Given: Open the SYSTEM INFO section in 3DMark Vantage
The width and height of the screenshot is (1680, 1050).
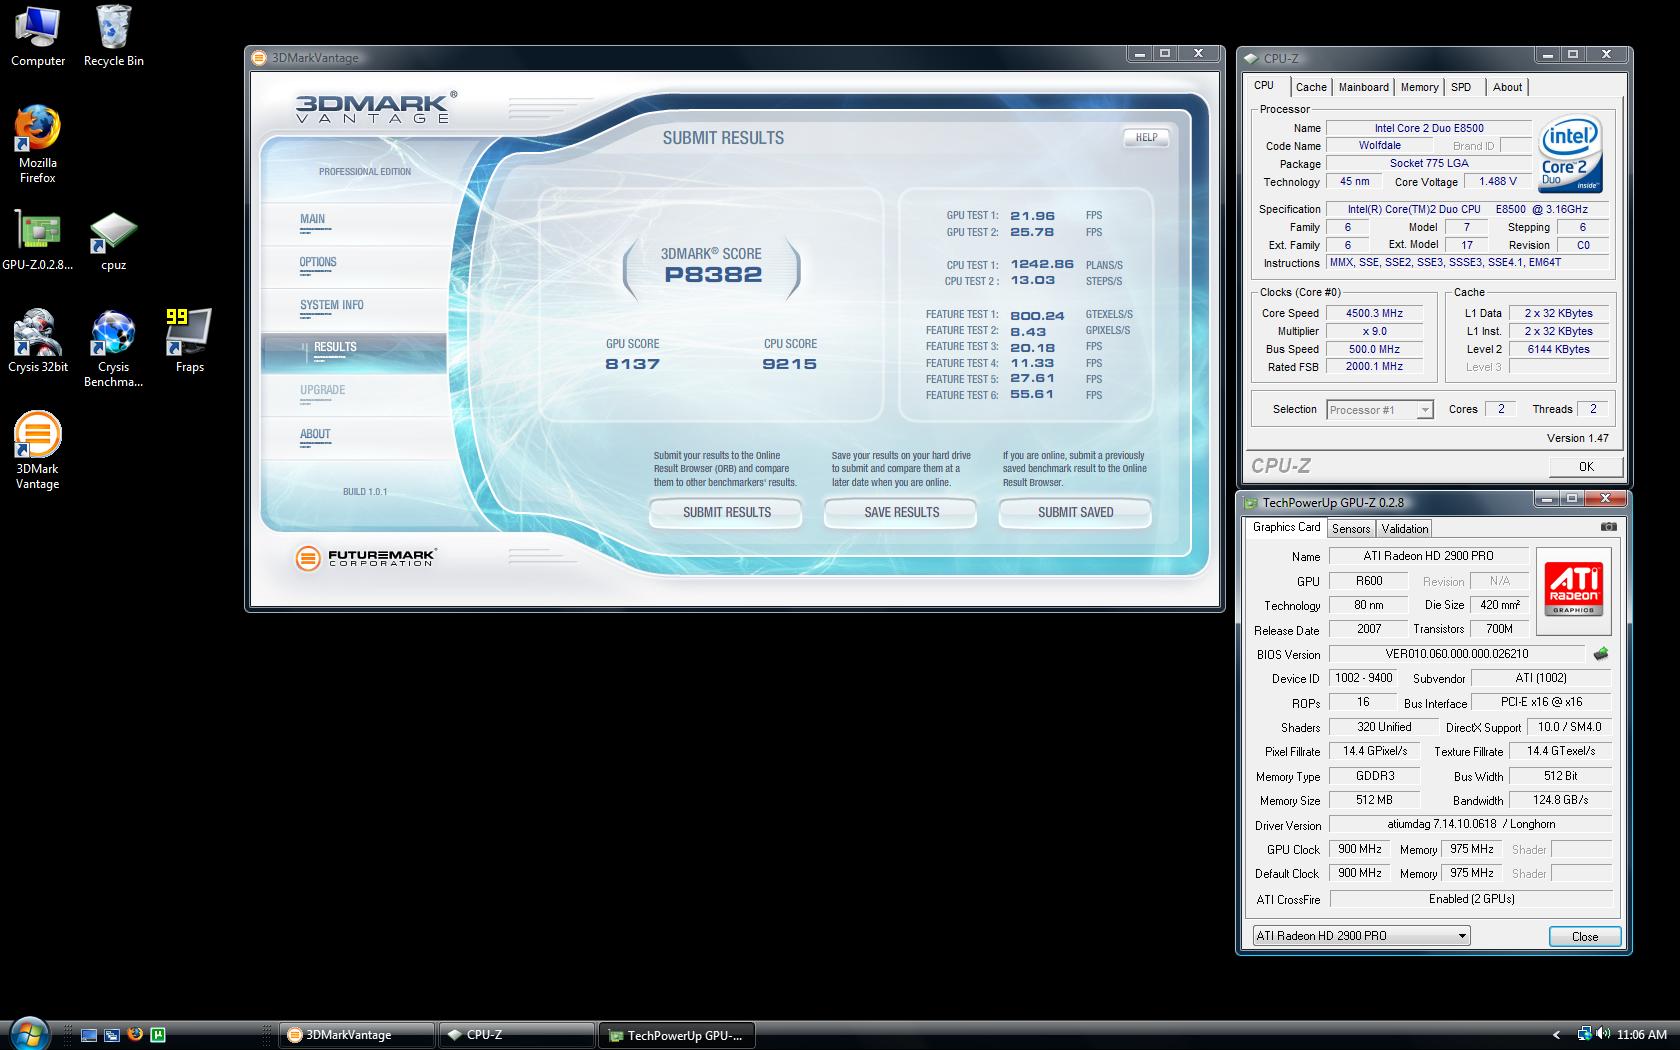Looking at the screenshot, I should pos(353,310).
